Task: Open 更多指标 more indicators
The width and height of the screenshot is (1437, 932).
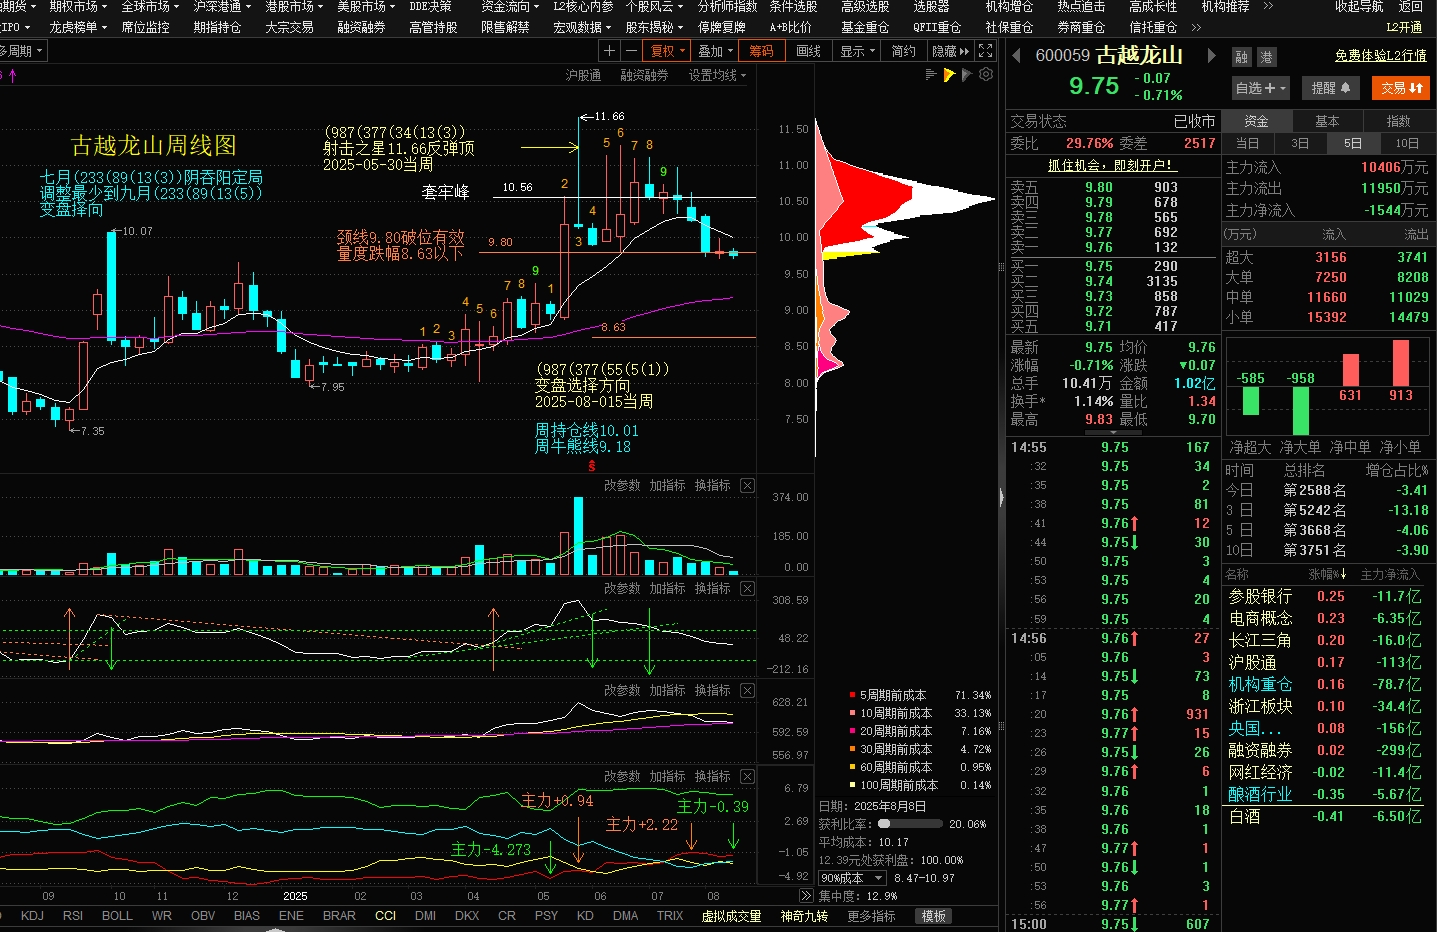Action: 871,915
